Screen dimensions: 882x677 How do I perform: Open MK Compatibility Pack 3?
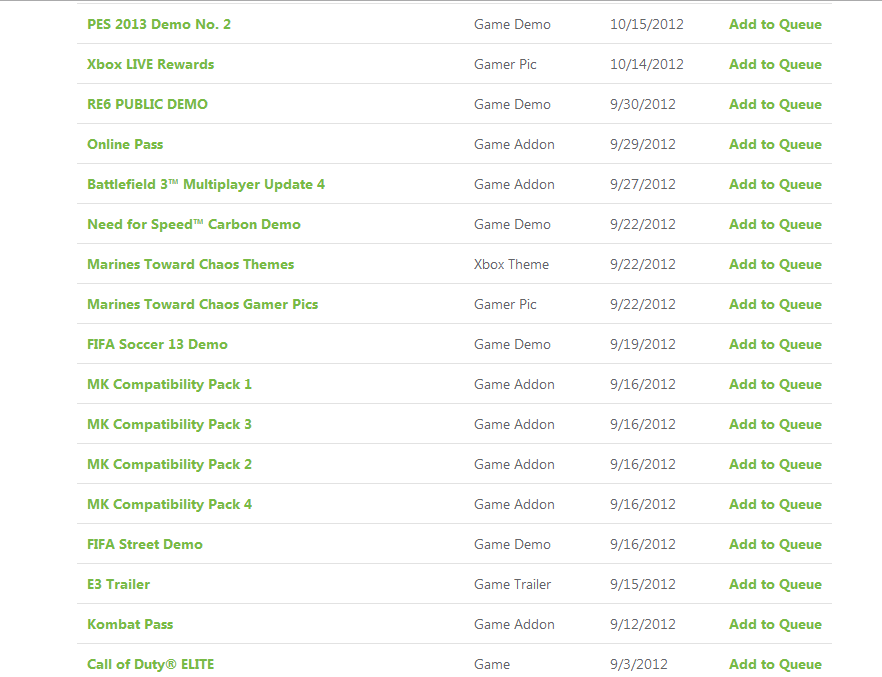(x=169, y=424)
